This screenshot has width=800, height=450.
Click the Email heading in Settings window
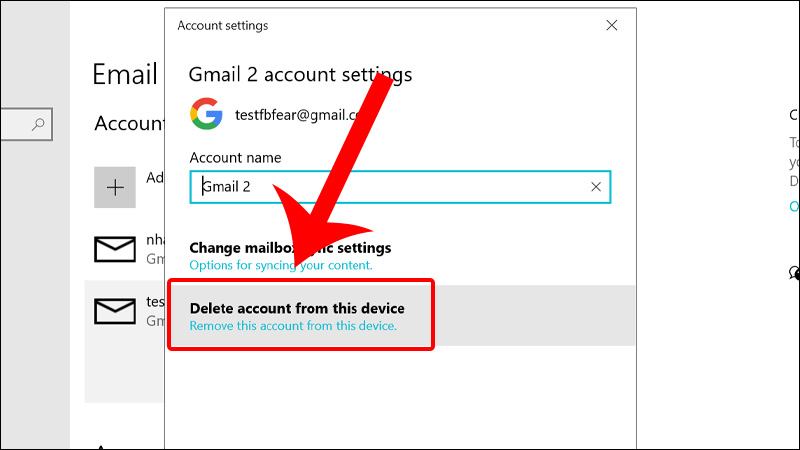[x=125, y=74]
